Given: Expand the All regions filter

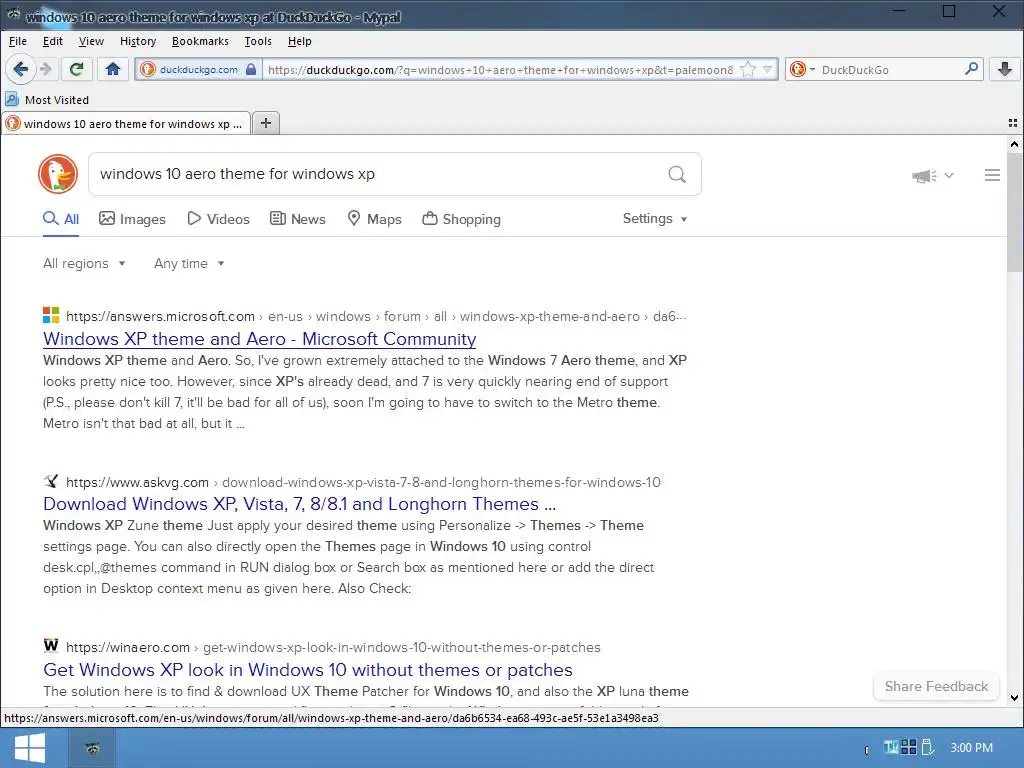Looking at the screenshot, I should (84, 263).
